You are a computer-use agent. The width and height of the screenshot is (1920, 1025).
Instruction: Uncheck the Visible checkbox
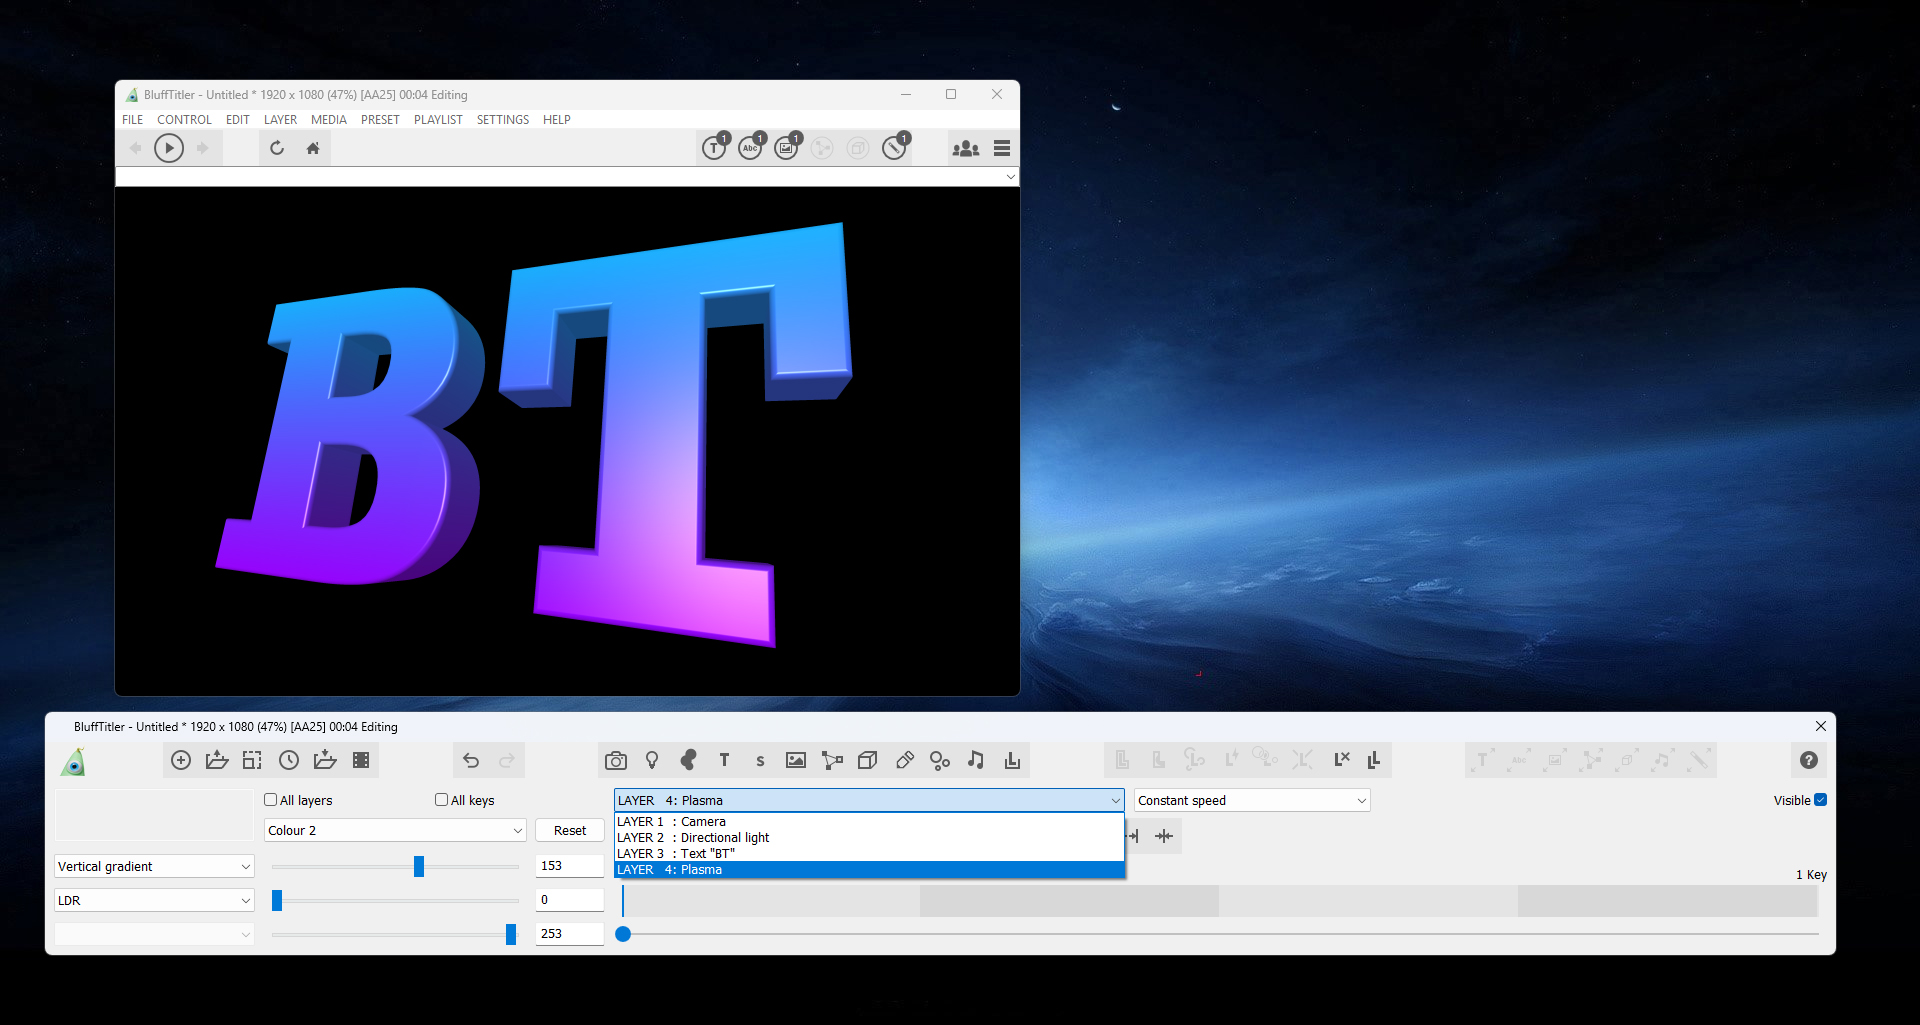click(x=1820, y=800)
